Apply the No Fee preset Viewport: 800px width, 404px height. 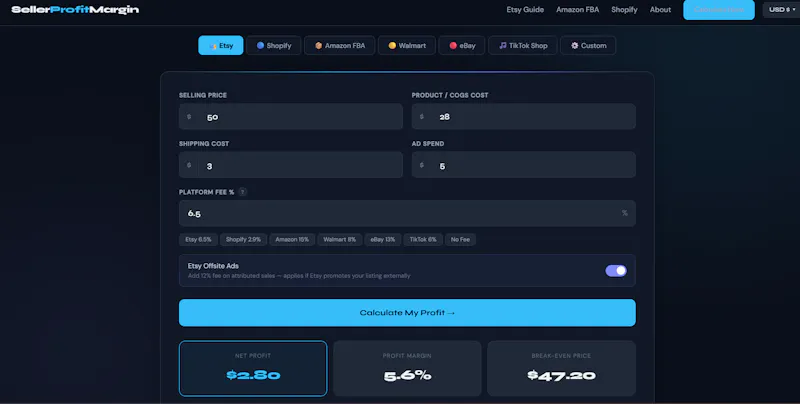point(461,239)
